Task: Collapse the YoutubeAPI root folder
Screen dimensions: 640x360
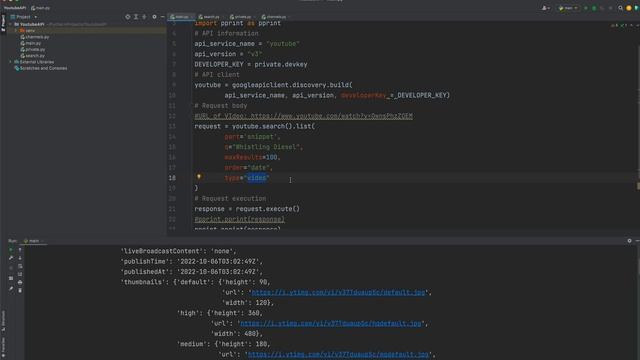Action: pyautogui.click(x=11, y=24)
